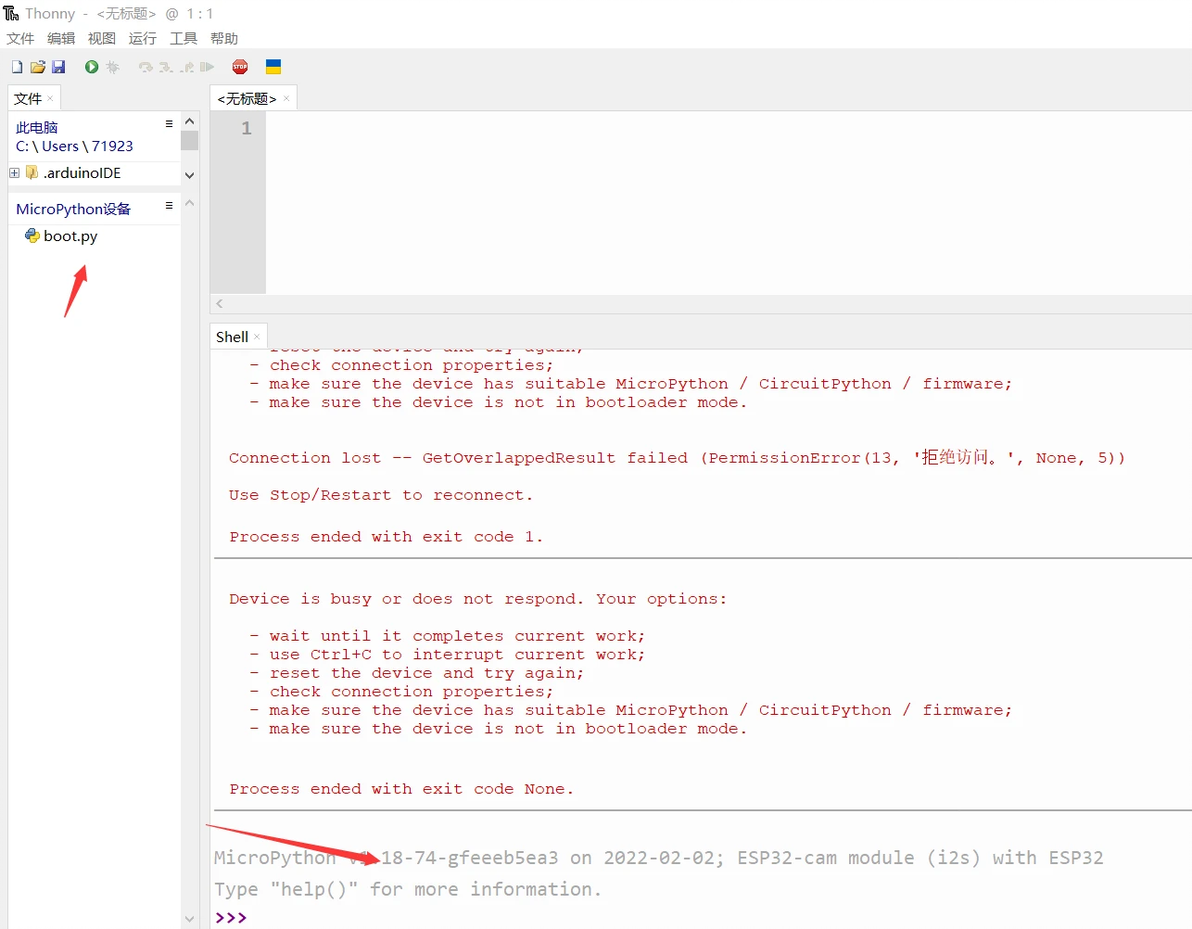Open the 工具 menu
Image resolution: width=1192 pixels, height=929 pixels.
183,38
